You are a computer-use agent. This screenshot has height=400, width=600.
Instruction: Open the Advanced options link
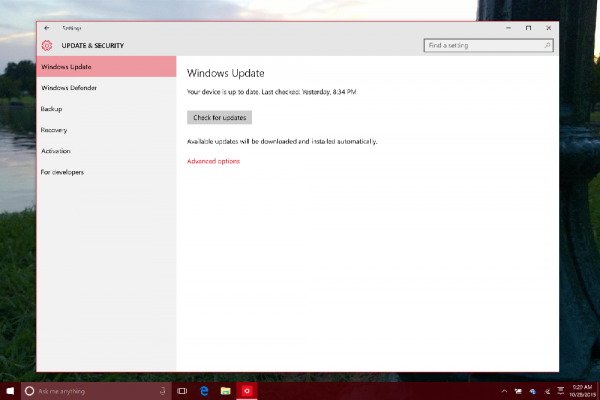[x=213, y=161]
